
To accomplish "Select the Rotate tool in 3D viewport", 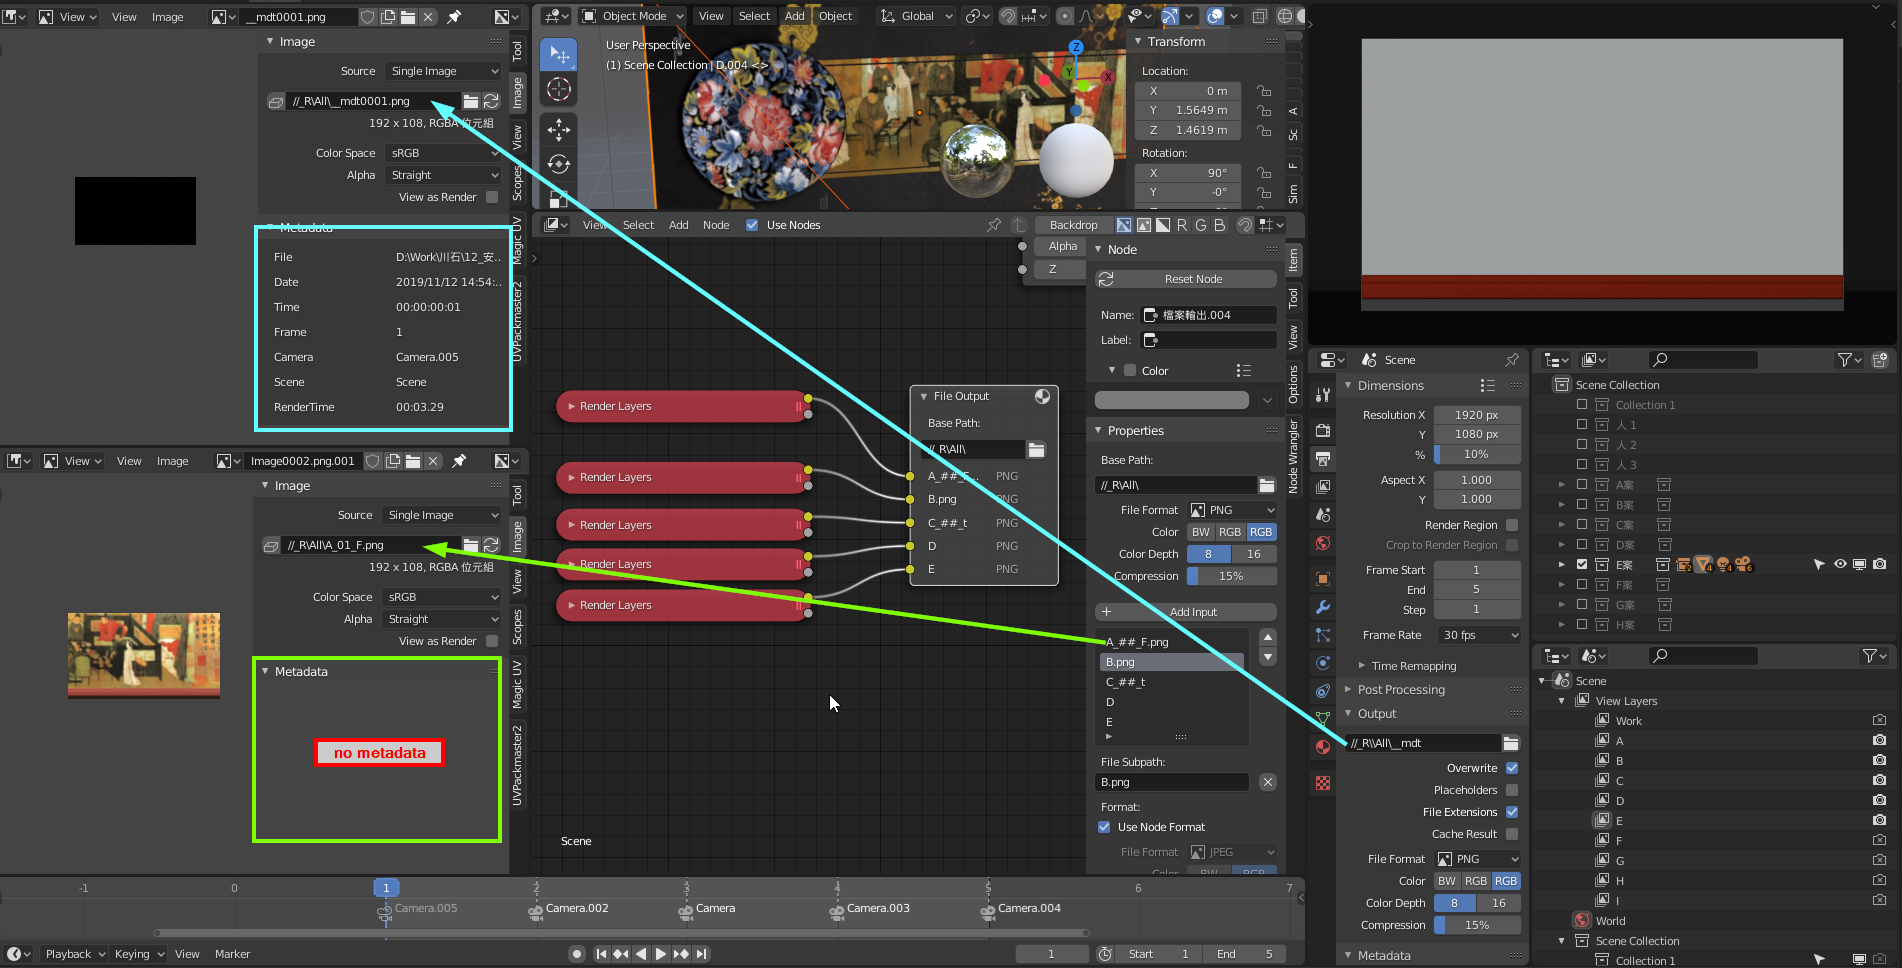I will tap(559, 164).
